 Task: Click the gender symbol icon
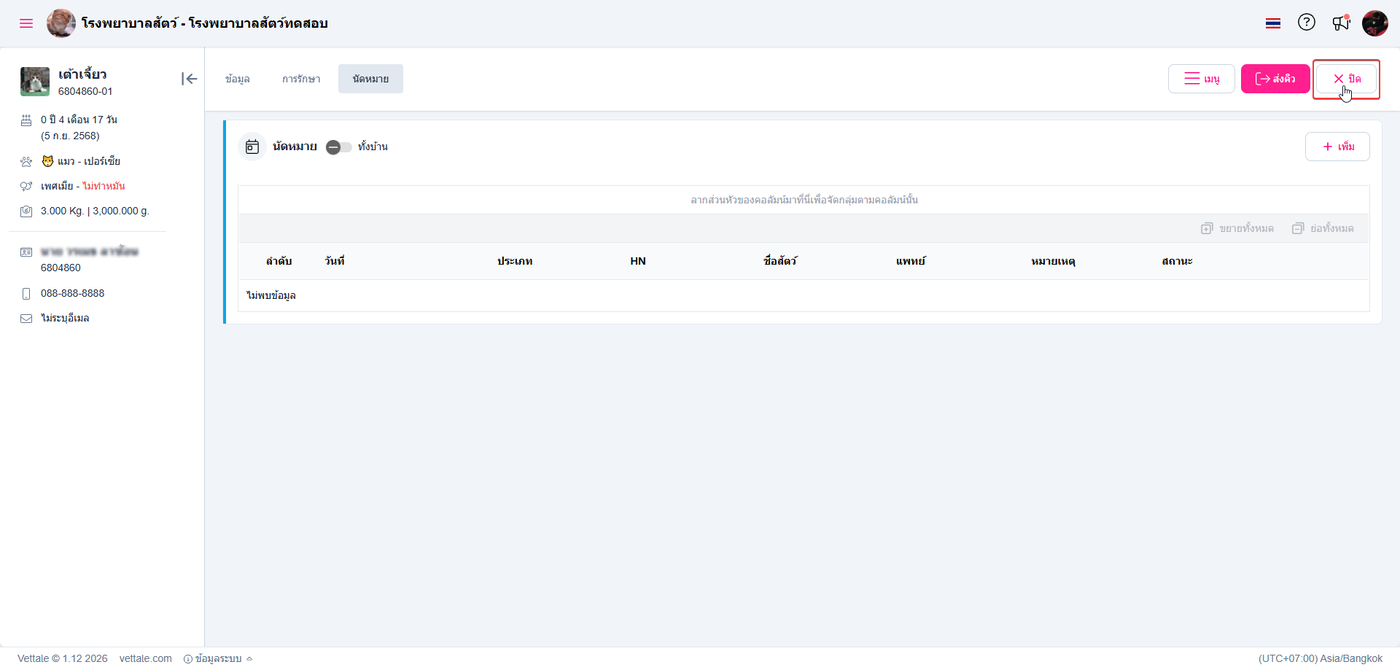click(x=26, y=186)
